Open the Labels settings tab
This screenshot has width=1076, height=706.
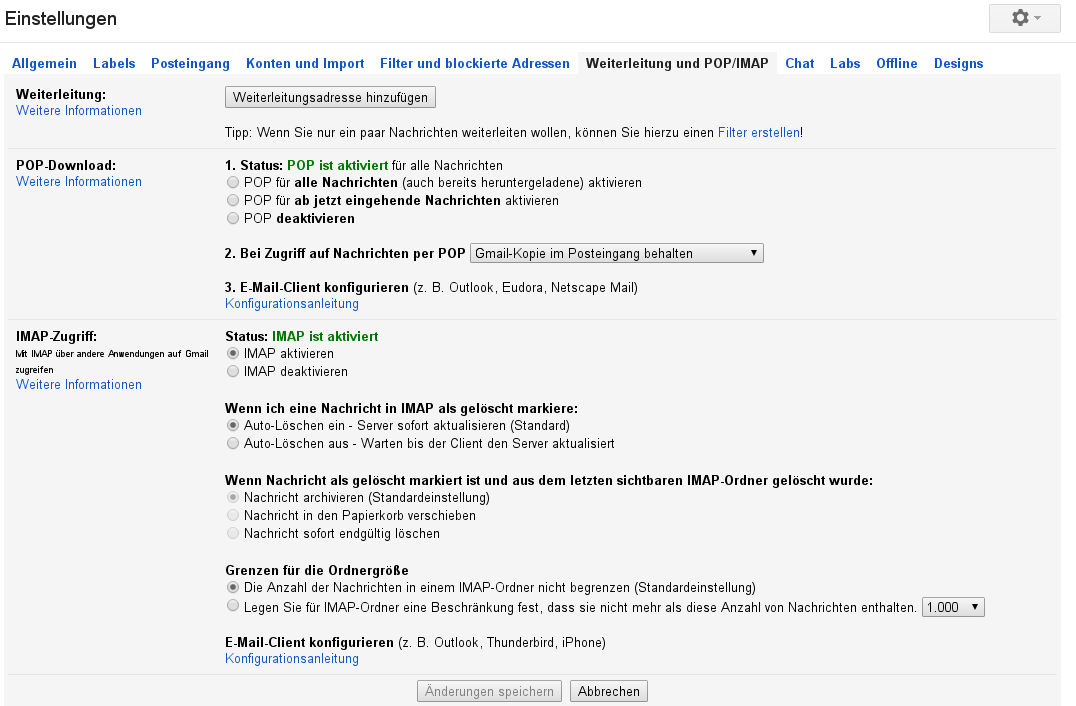point(114,63)
